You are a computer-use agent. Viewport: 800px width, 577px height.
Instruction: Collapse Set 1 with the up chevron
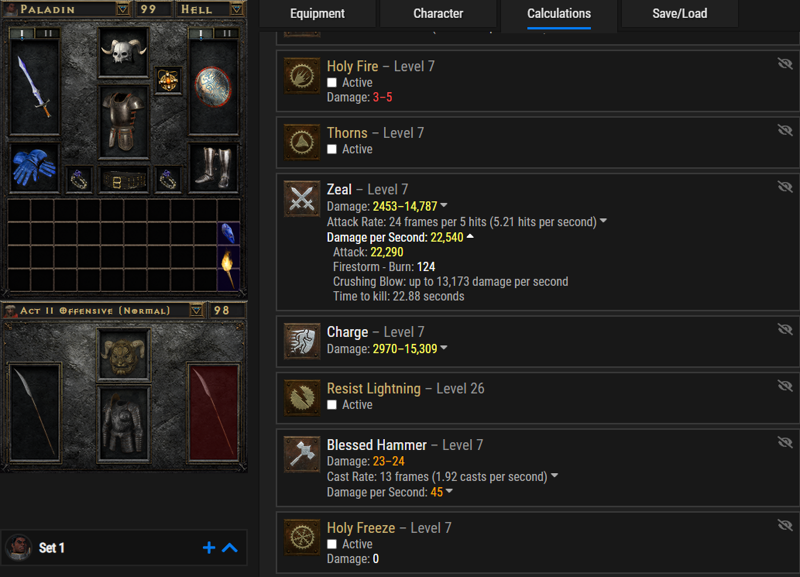(230, 548)
